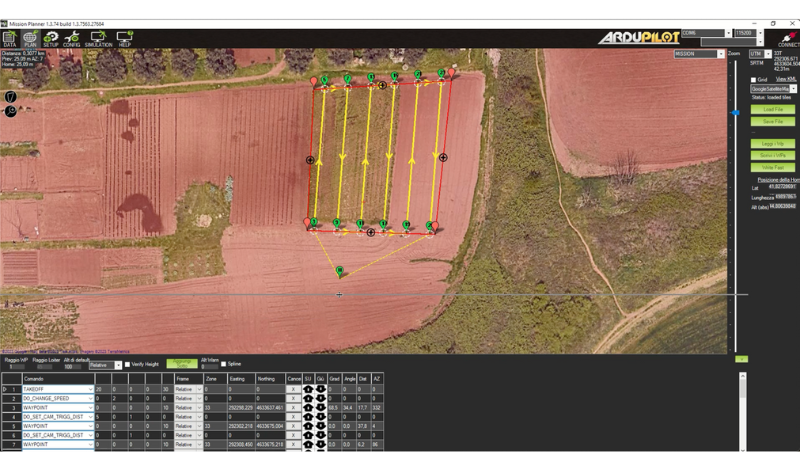Open the HELP screen

(x=124, y=39)
